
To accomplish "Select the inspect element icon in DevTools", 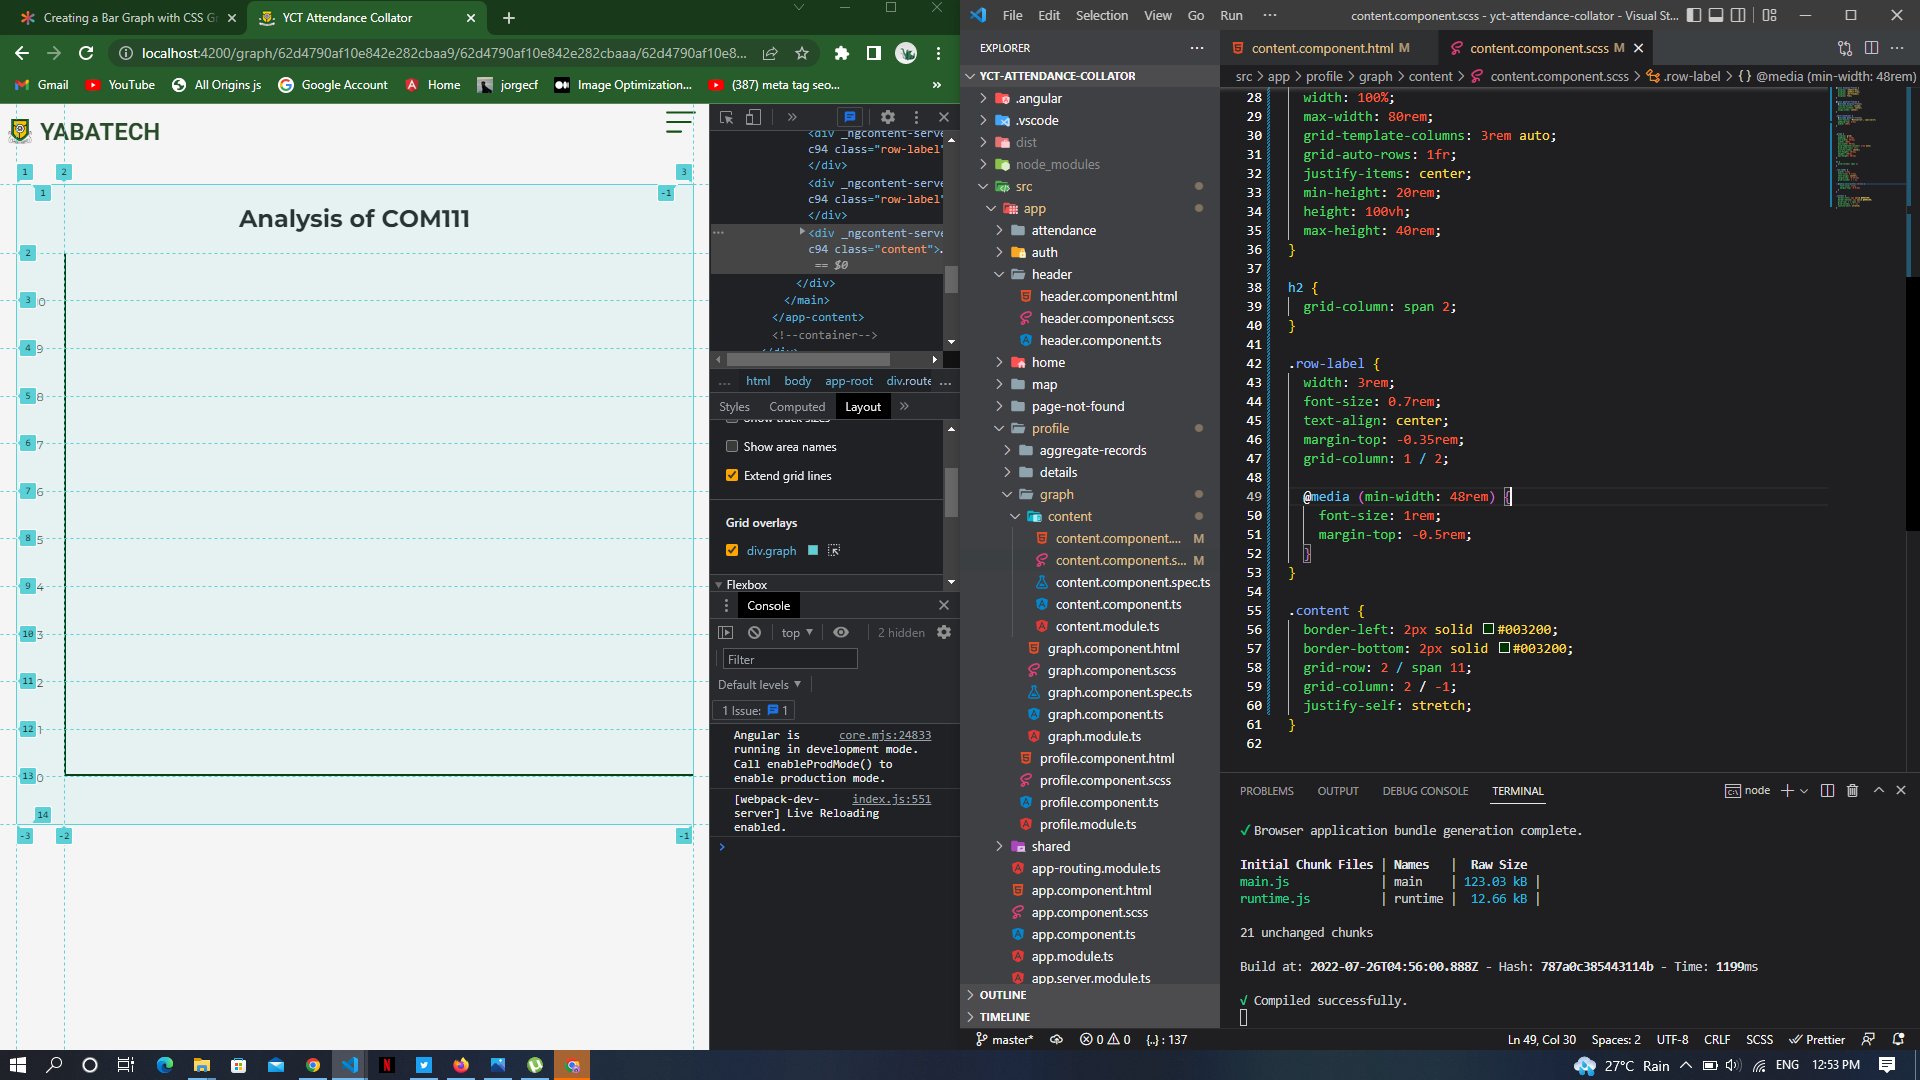I will pyautogui.click(x=726, y=117).
